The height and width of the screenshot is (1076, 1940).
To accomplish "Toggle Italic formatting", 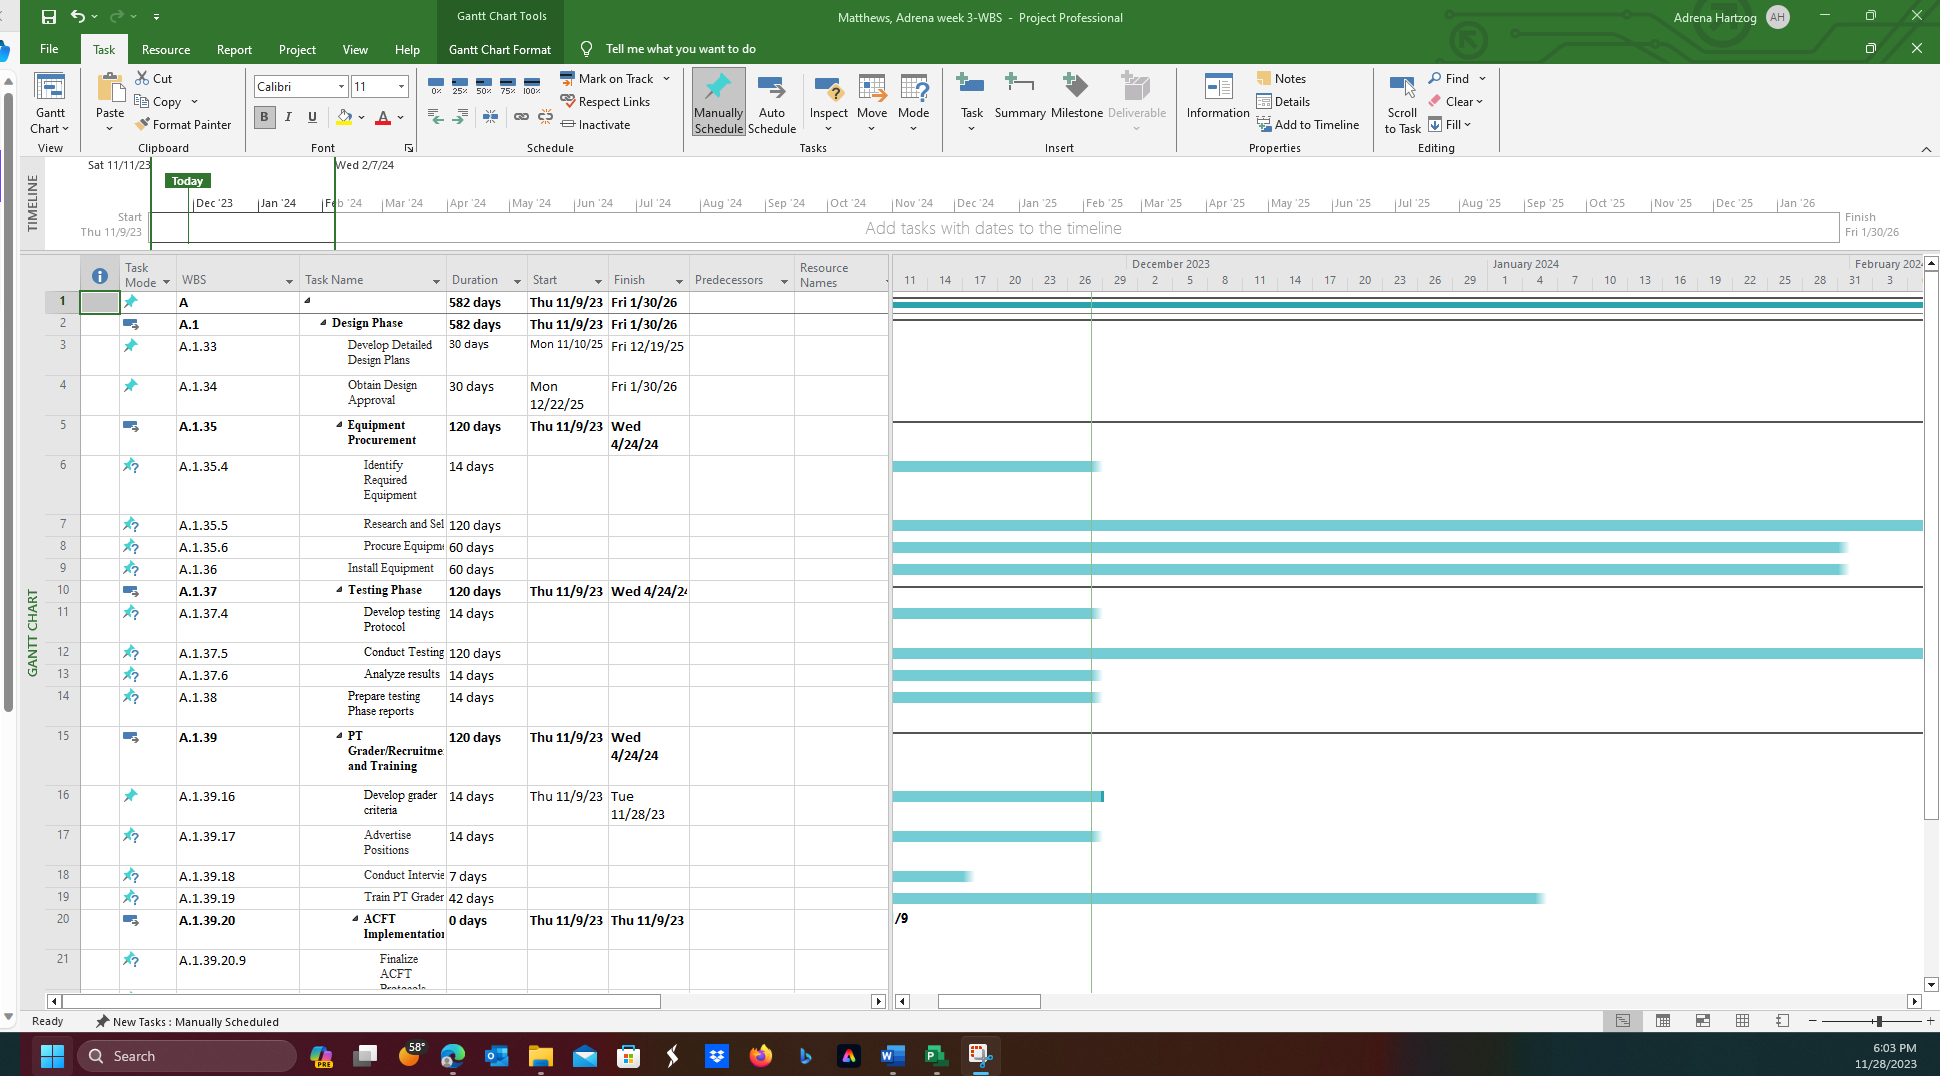I will pos(288,117).
